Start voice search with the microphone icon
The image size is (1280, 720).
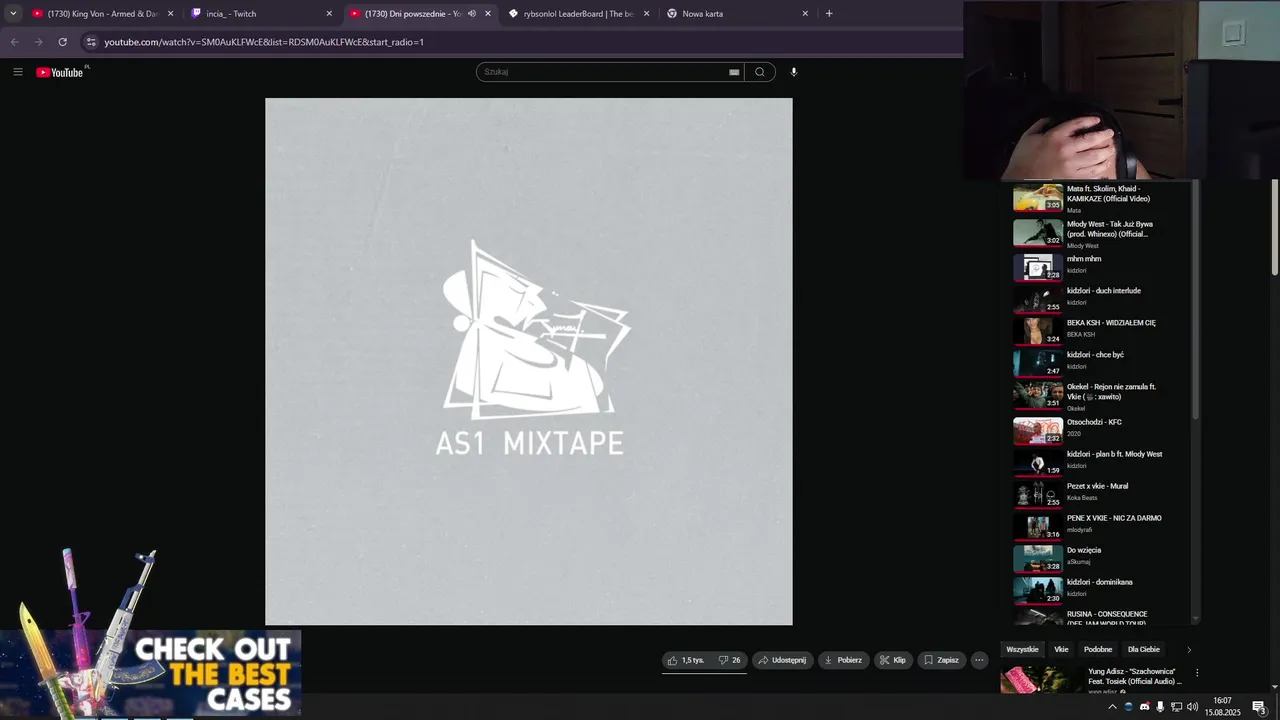pyautogui.click(x=794, y=72)
